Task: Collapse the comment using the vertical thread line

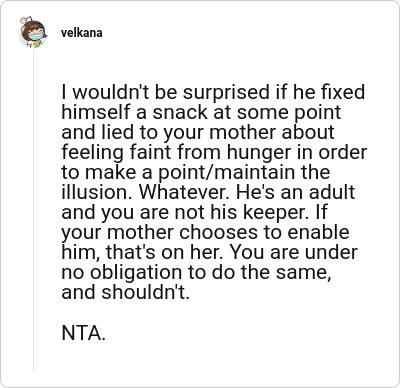Action: tap(33, 210)
